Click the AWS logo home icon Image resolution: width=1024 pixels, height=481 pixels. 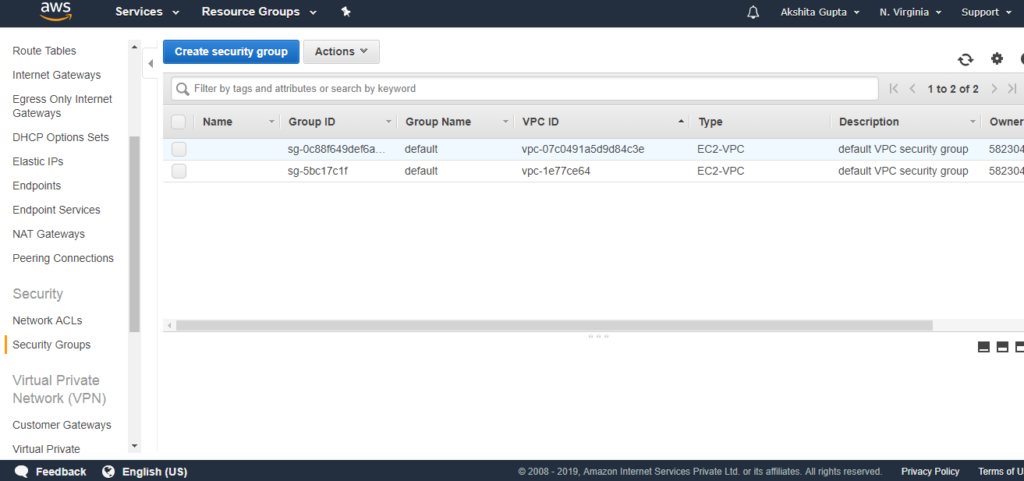pos(54,11)
